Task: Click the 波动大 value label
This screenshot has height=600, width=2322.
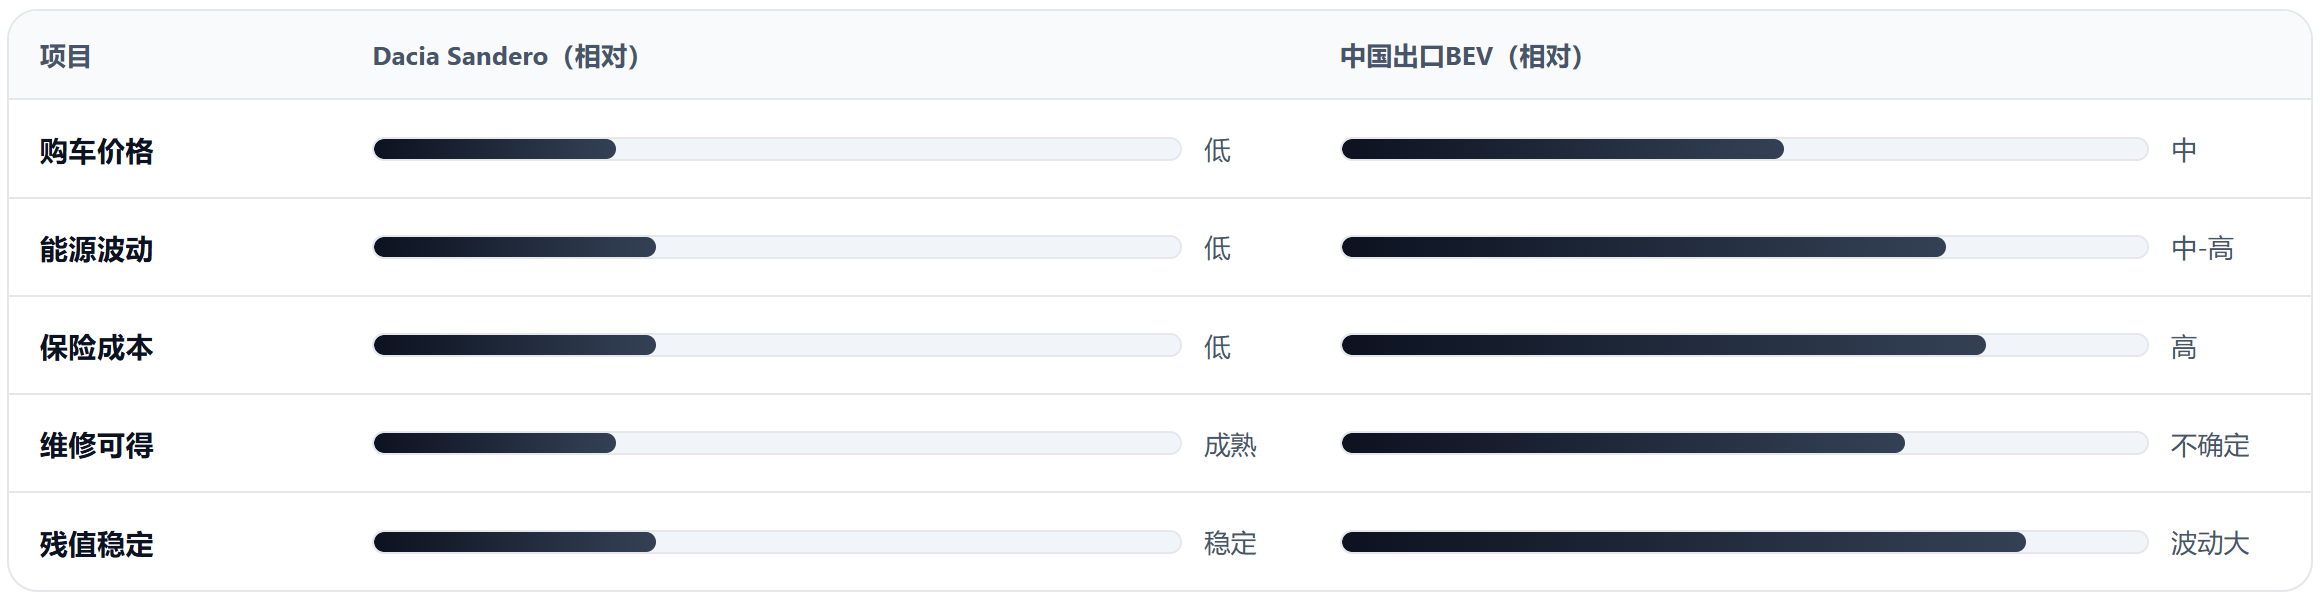Action: pos(2209,543)
